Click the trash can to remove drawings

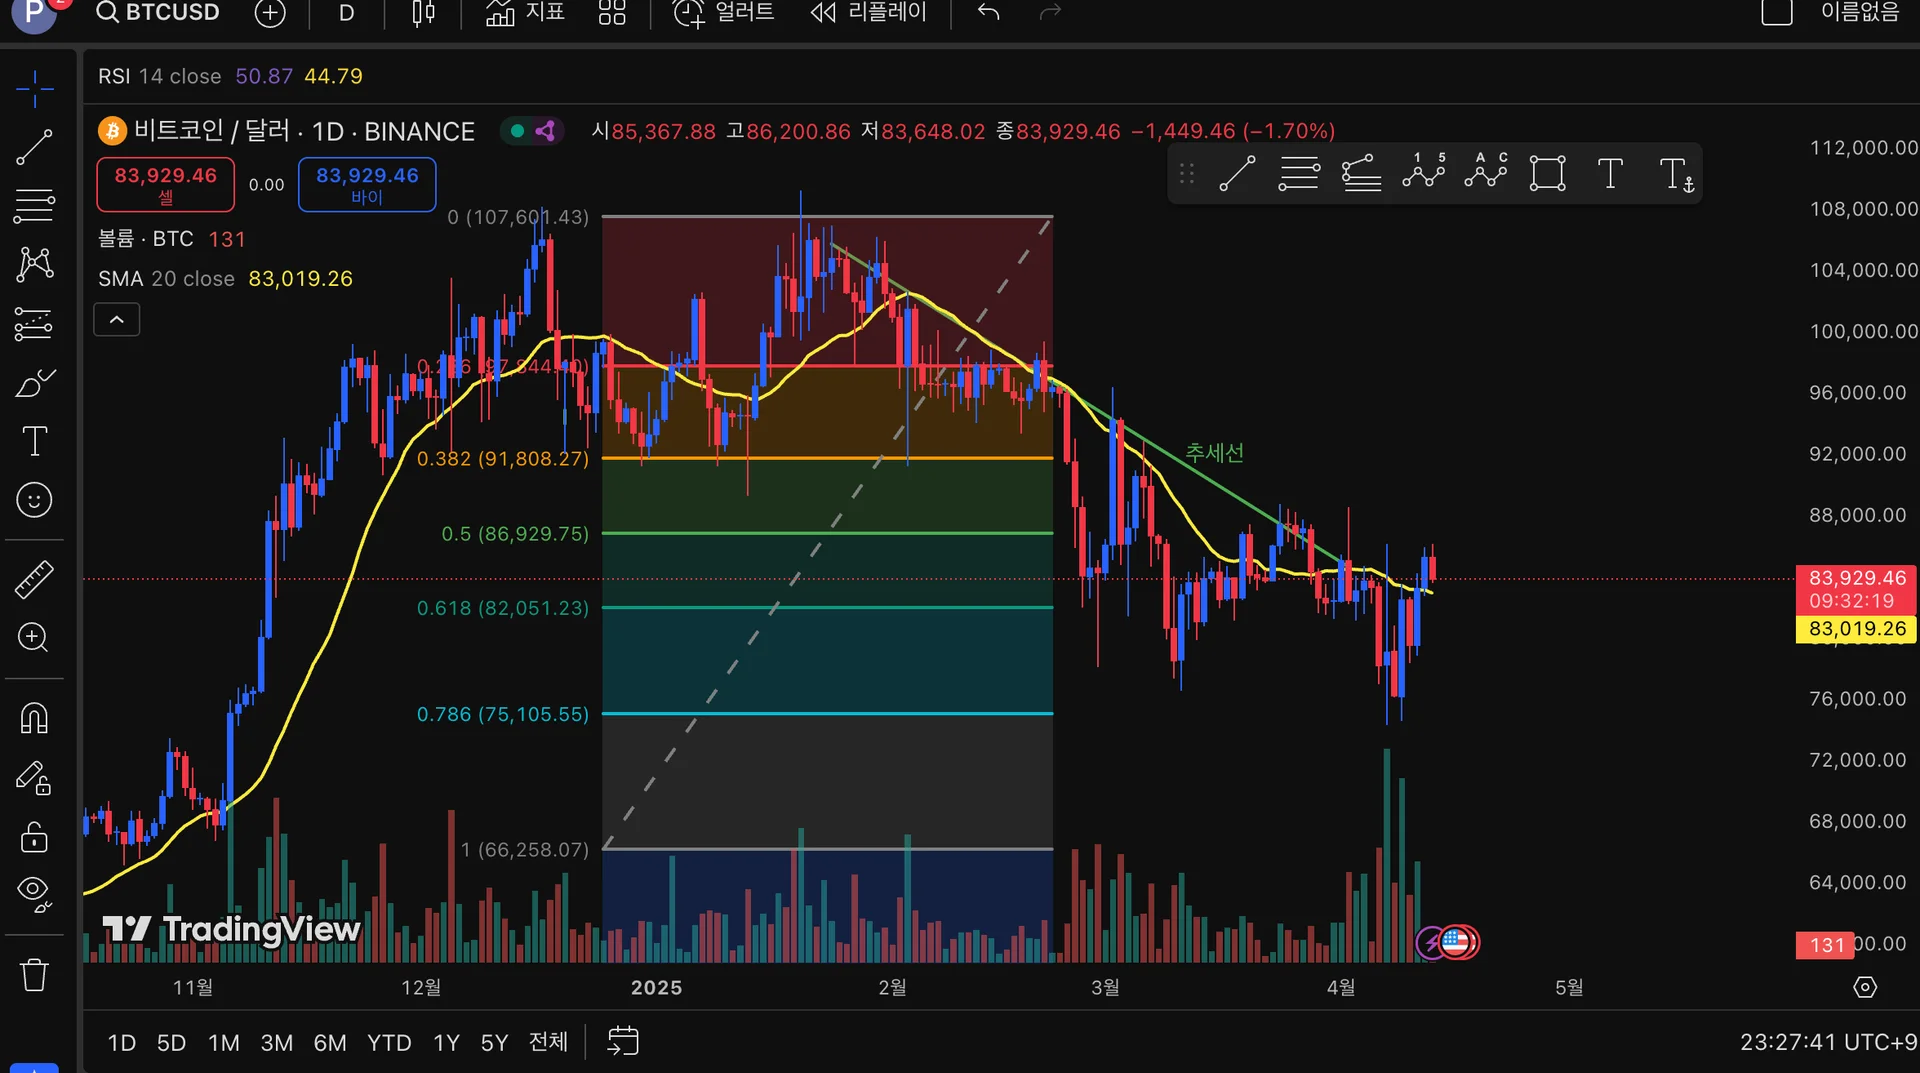click(34, 974)
